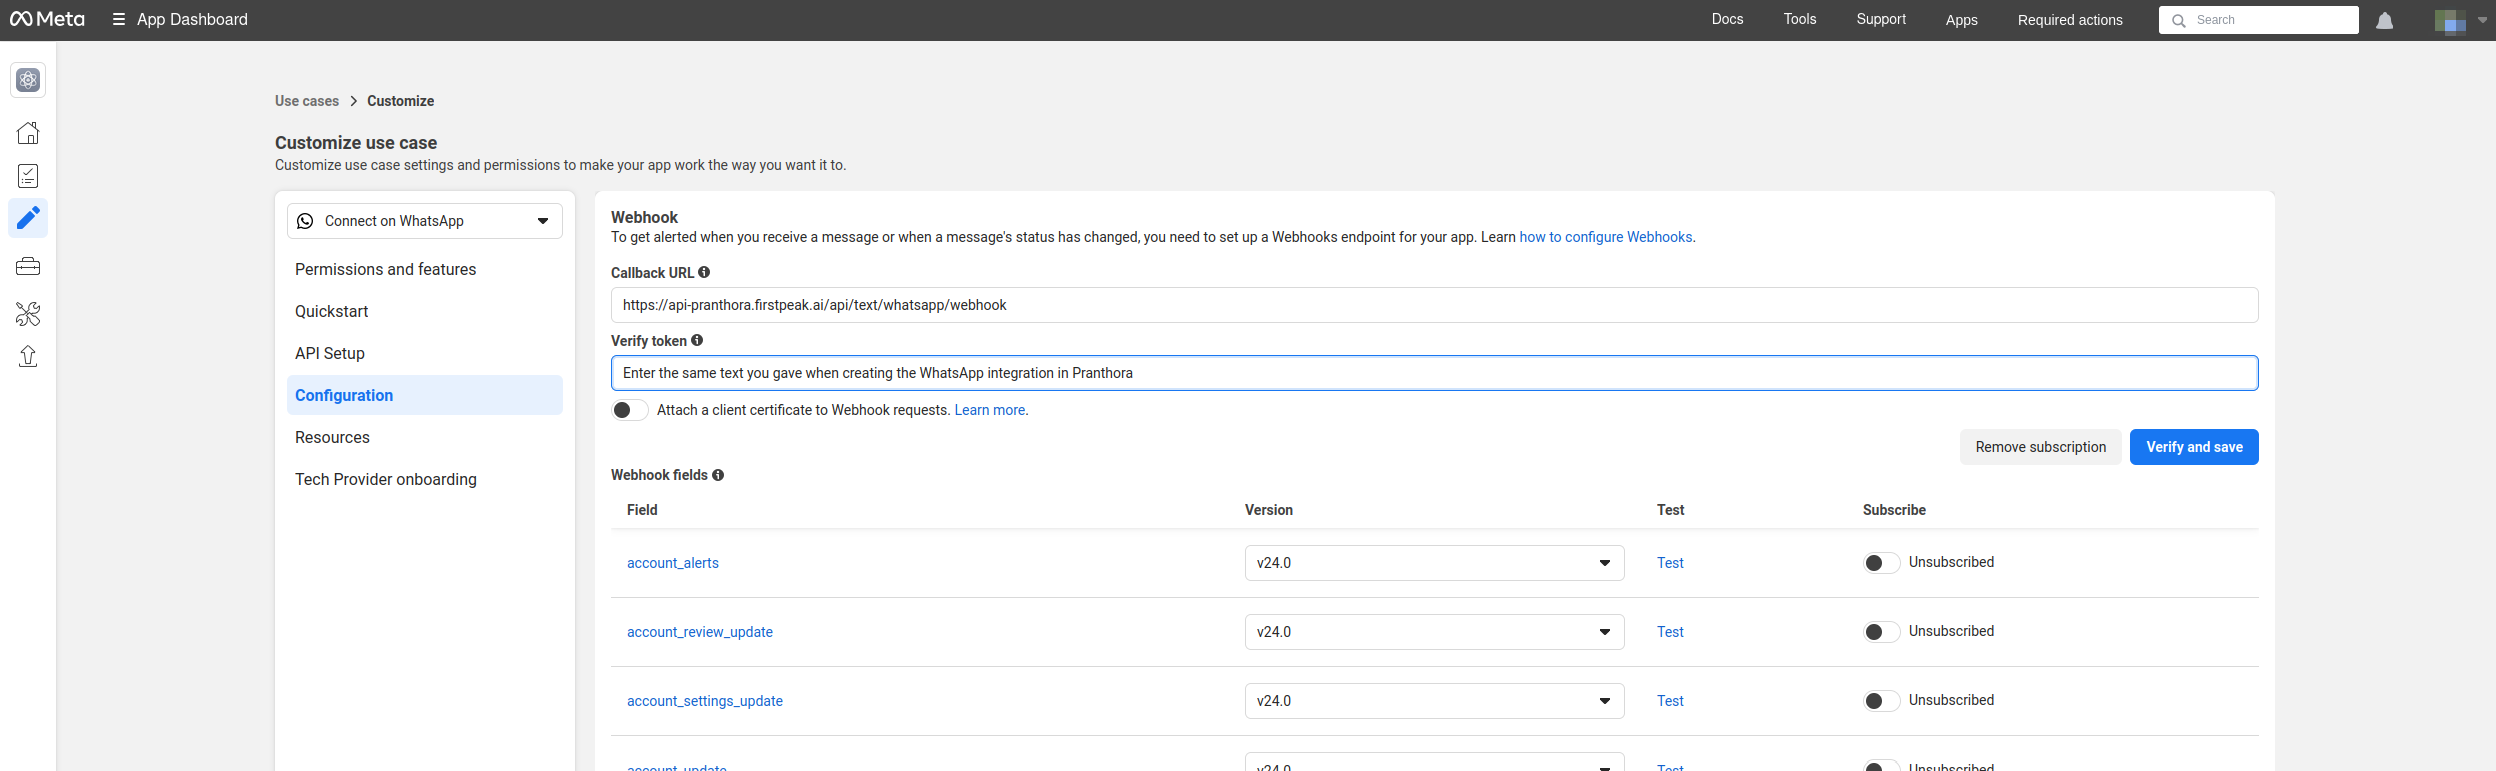Open the version dropdown for account_alerts
2496x771 pixels.
[1434, 563]
